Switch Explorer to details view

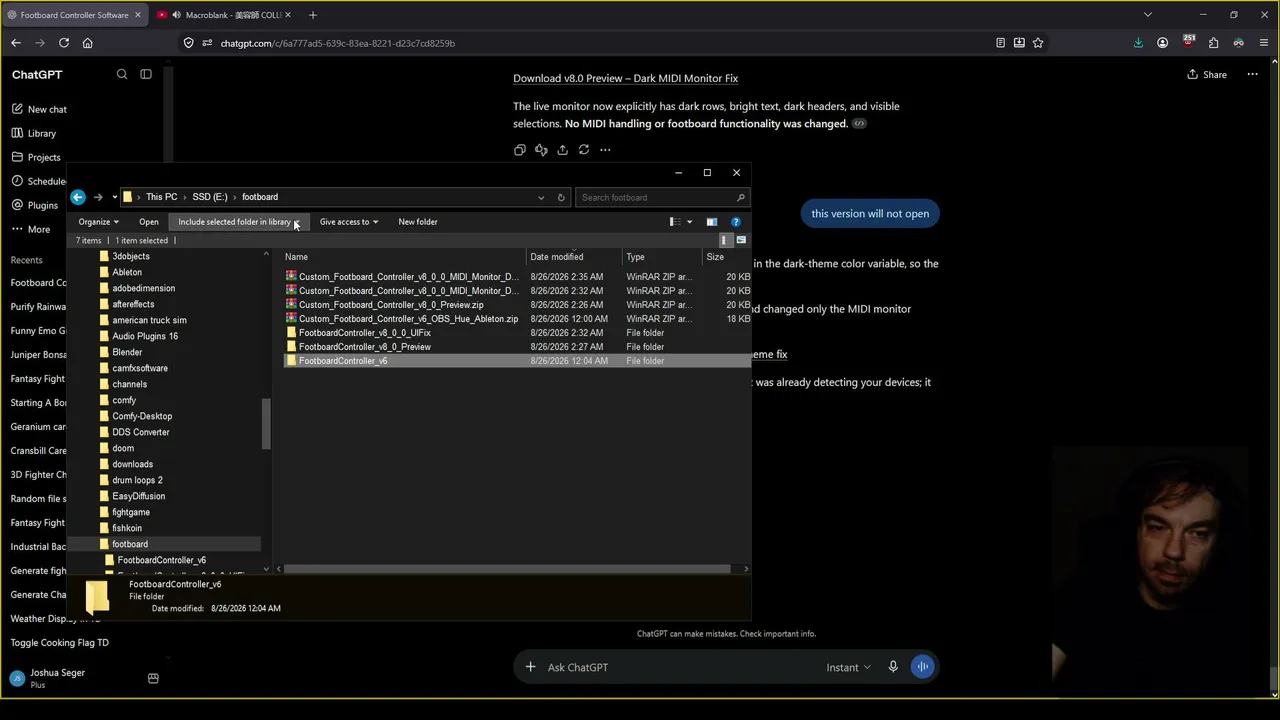pyautogui.click(x=725, y=240)
